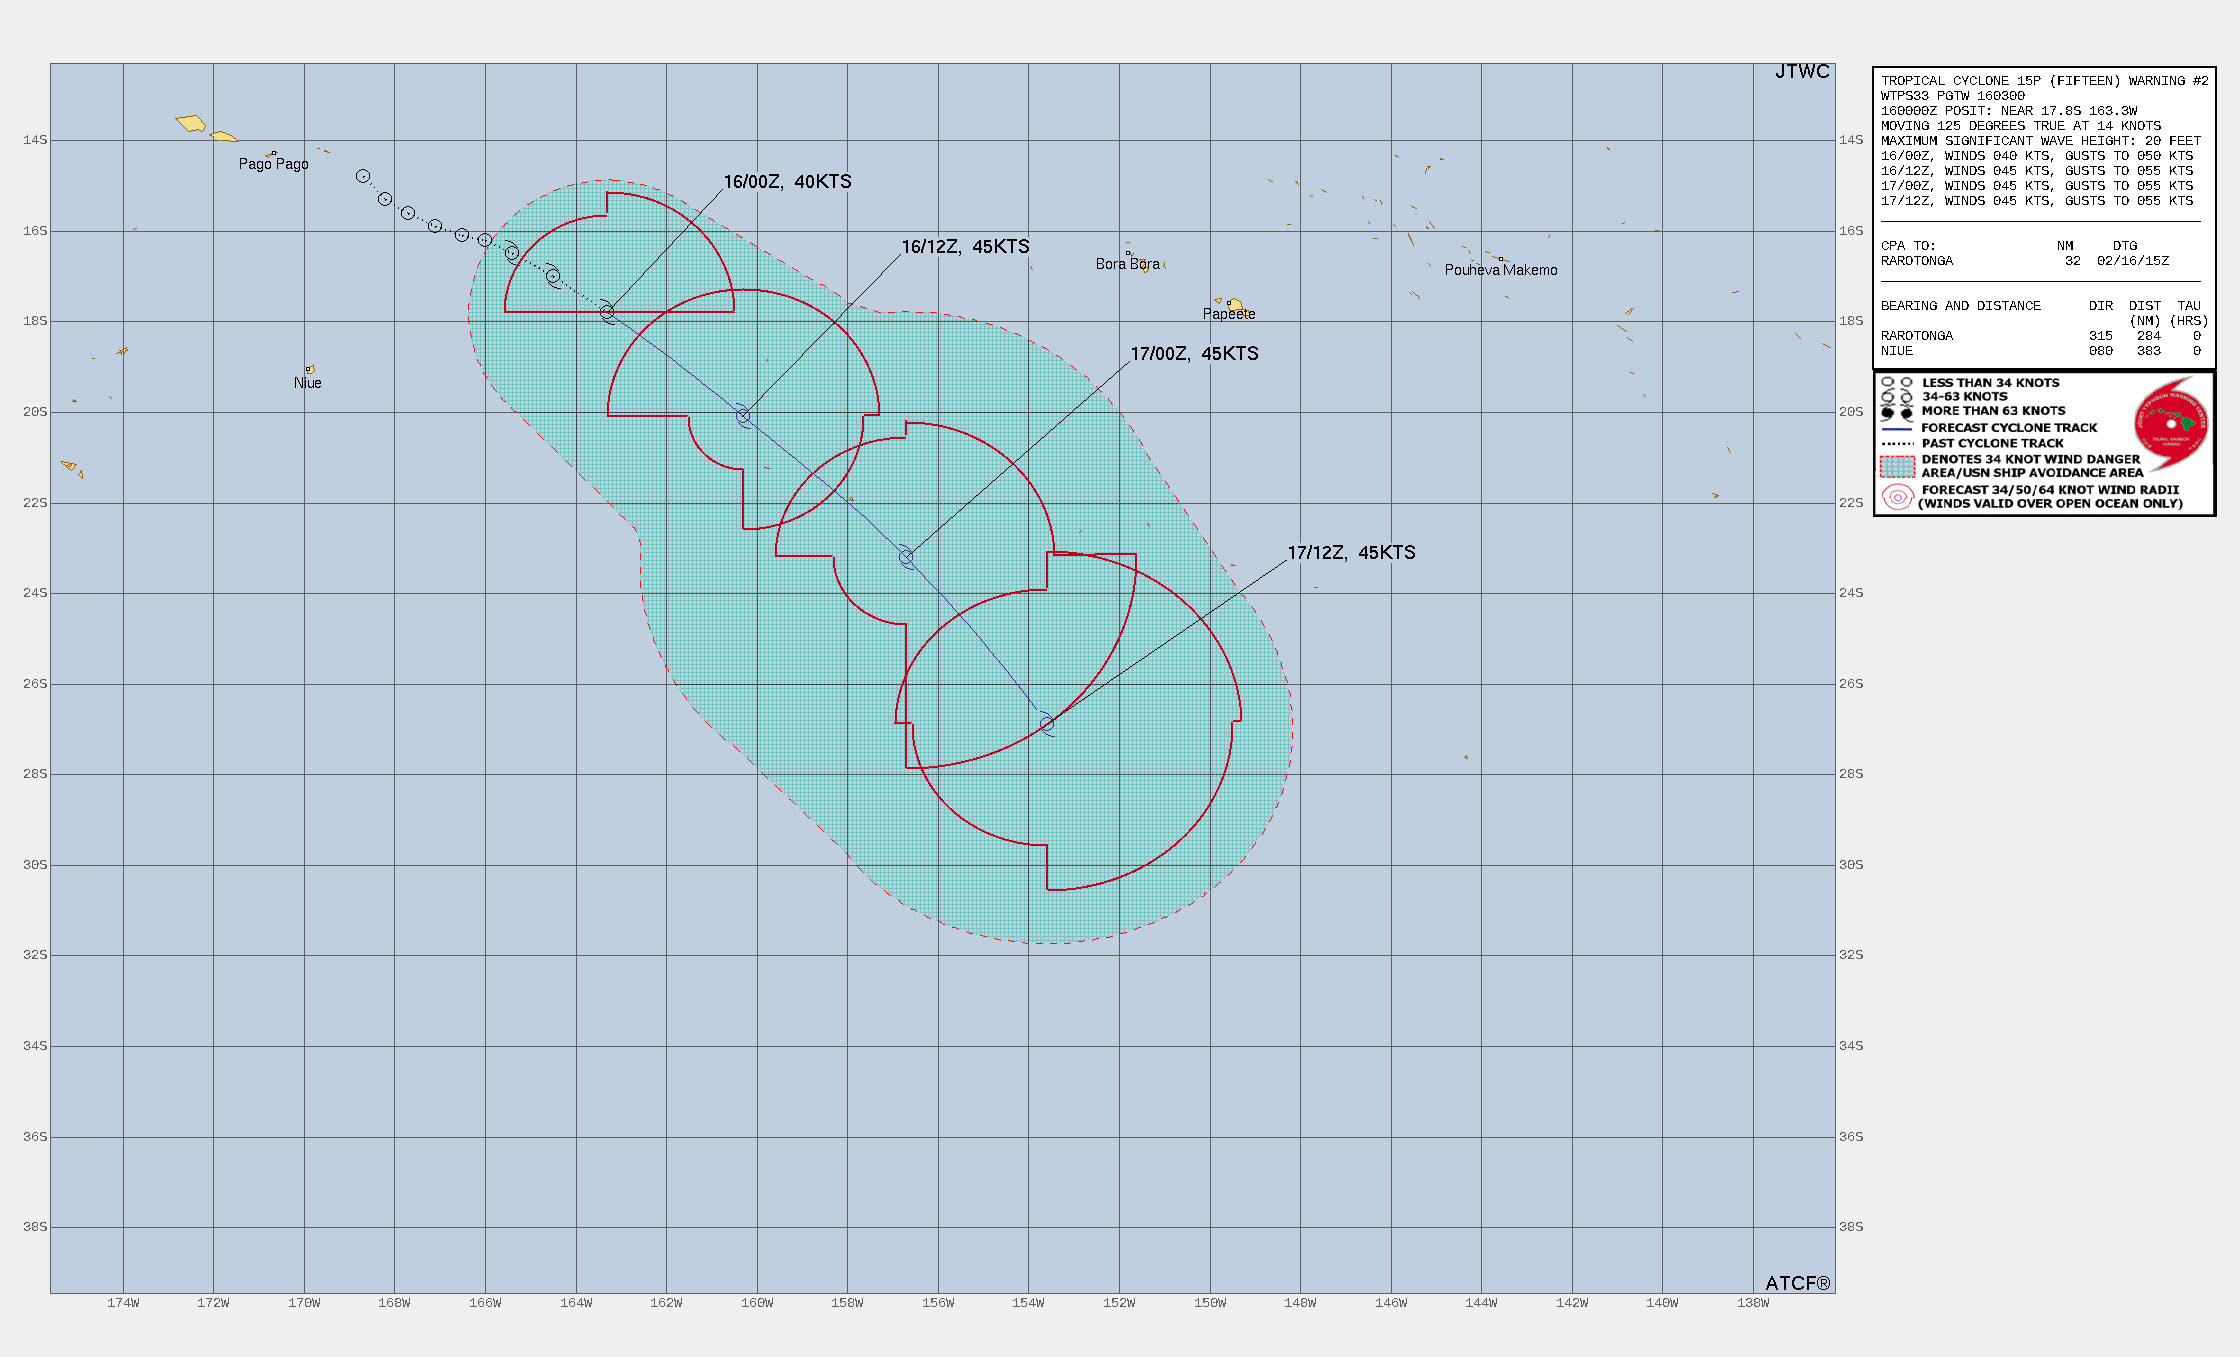Click the '17/12Z, 45KTS' forecast label

coord(1351,553)
